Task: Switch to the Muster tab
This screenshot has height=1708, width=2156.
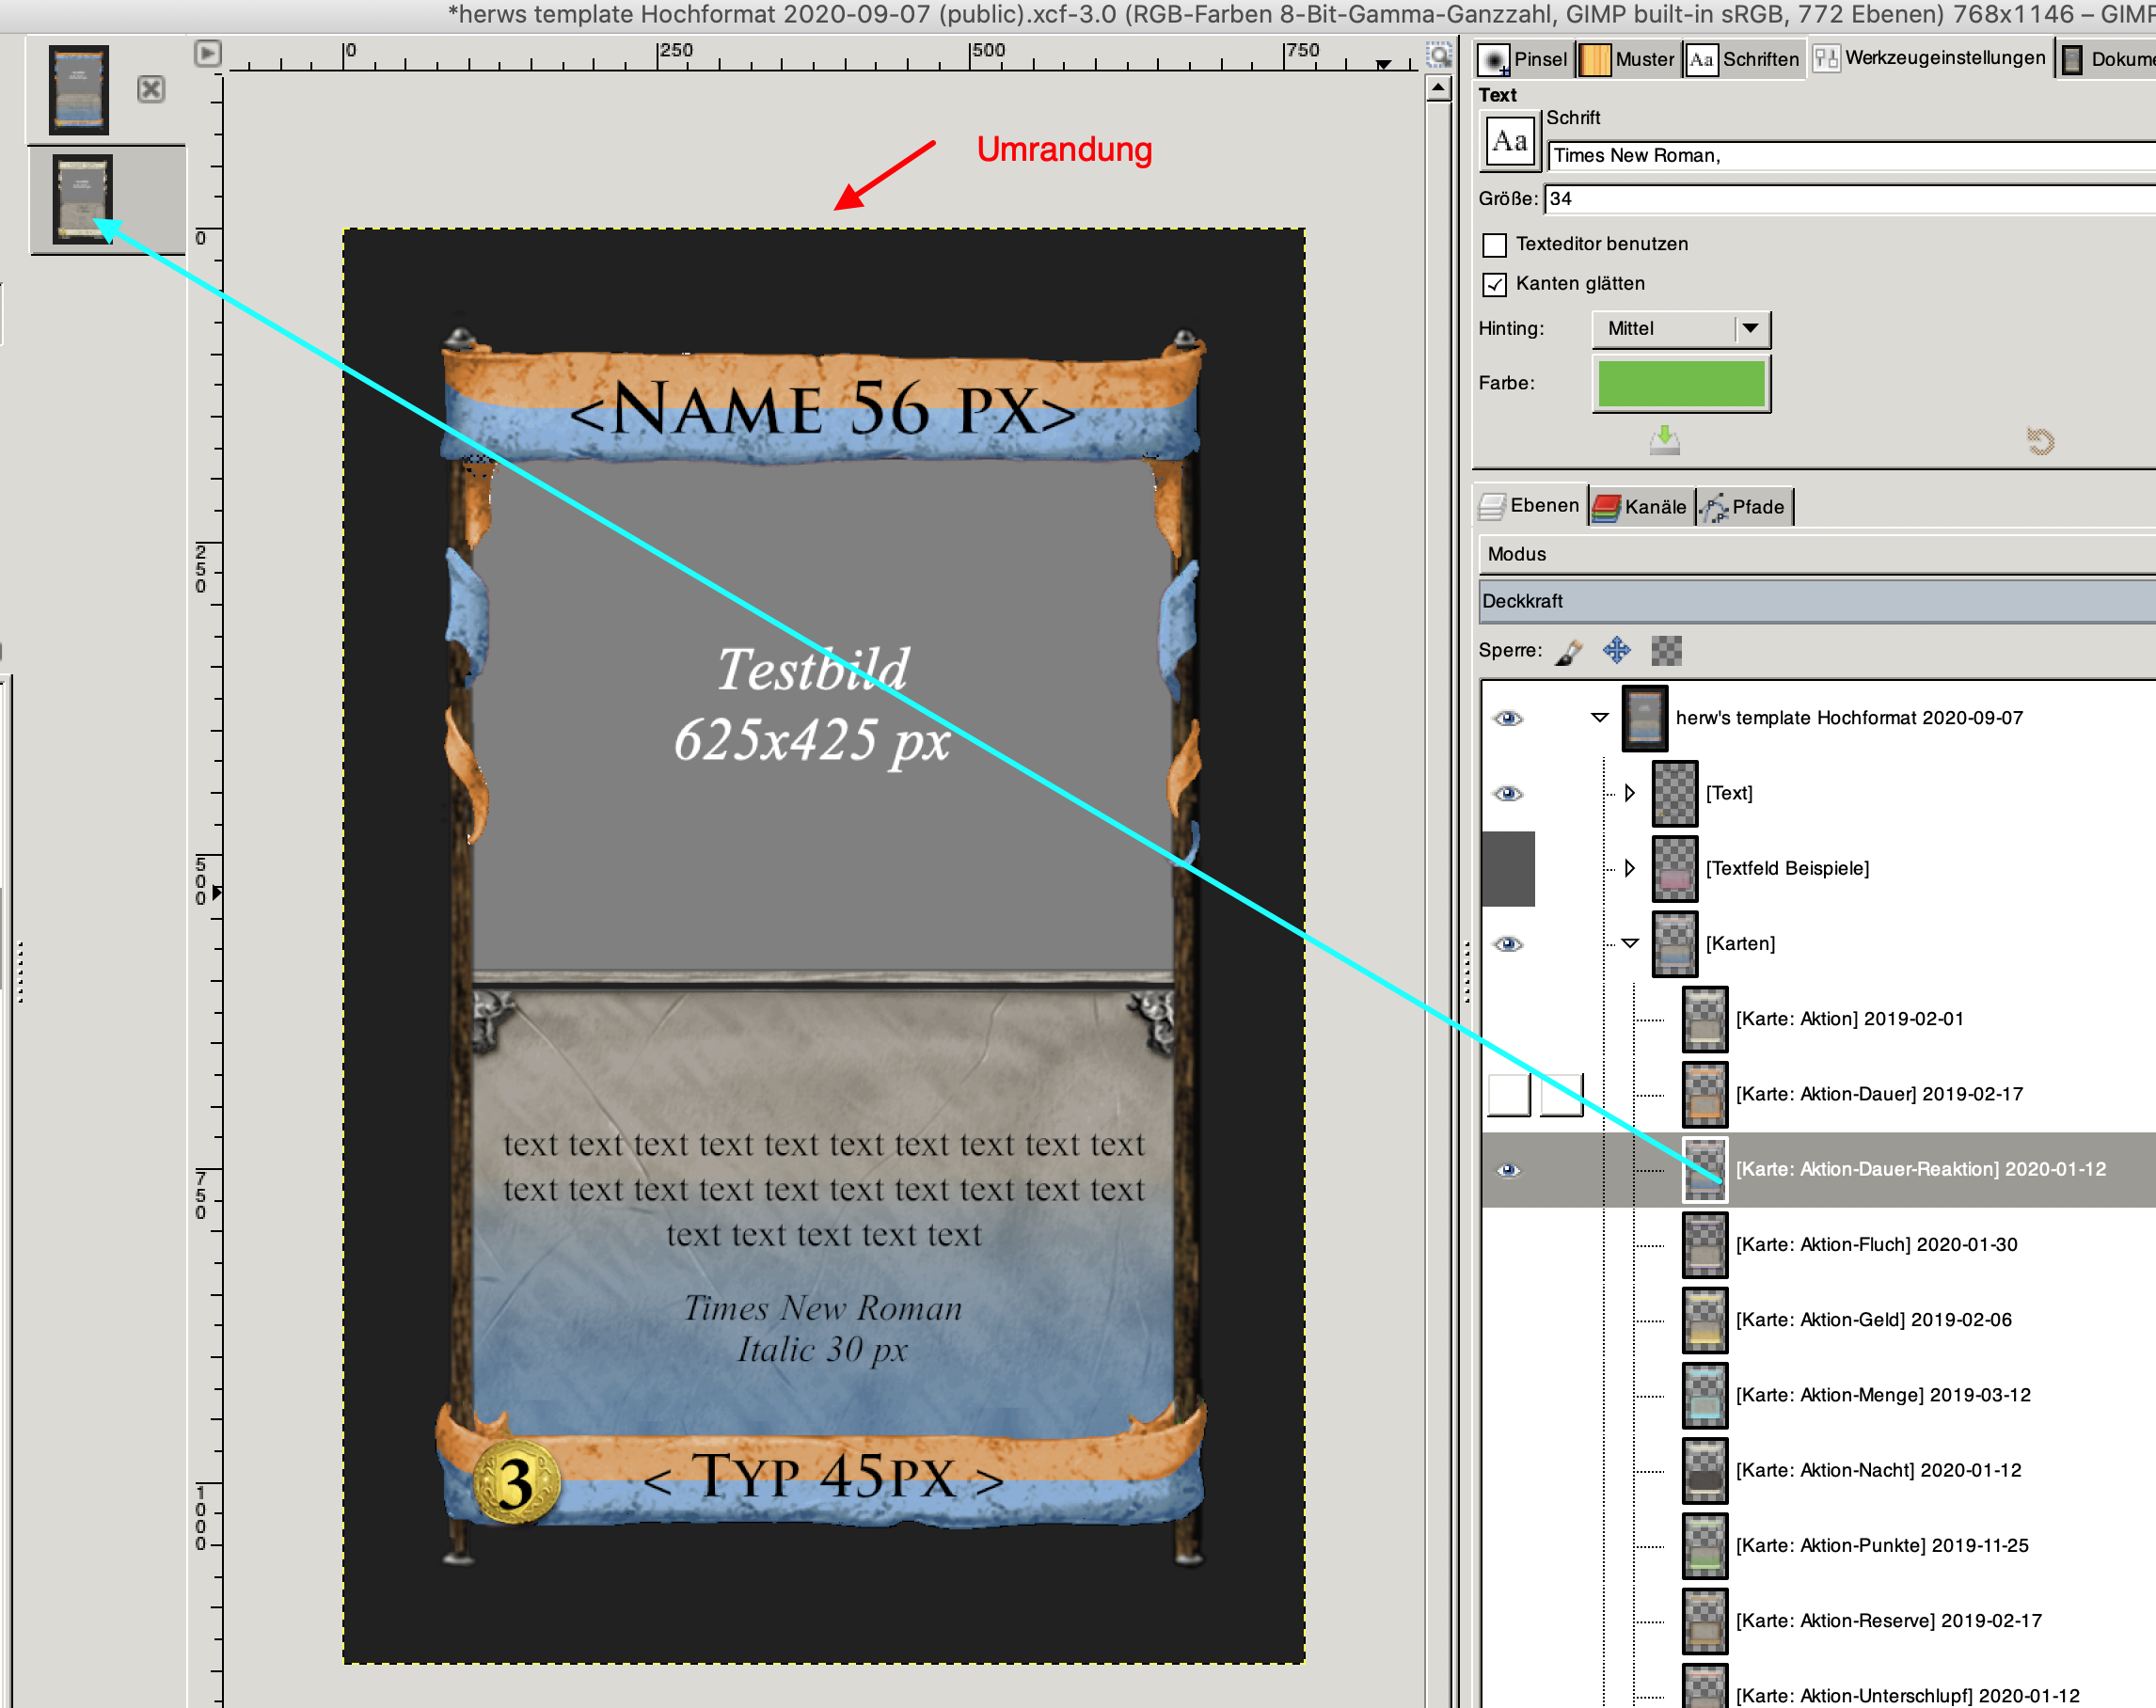Action: 1627,59
